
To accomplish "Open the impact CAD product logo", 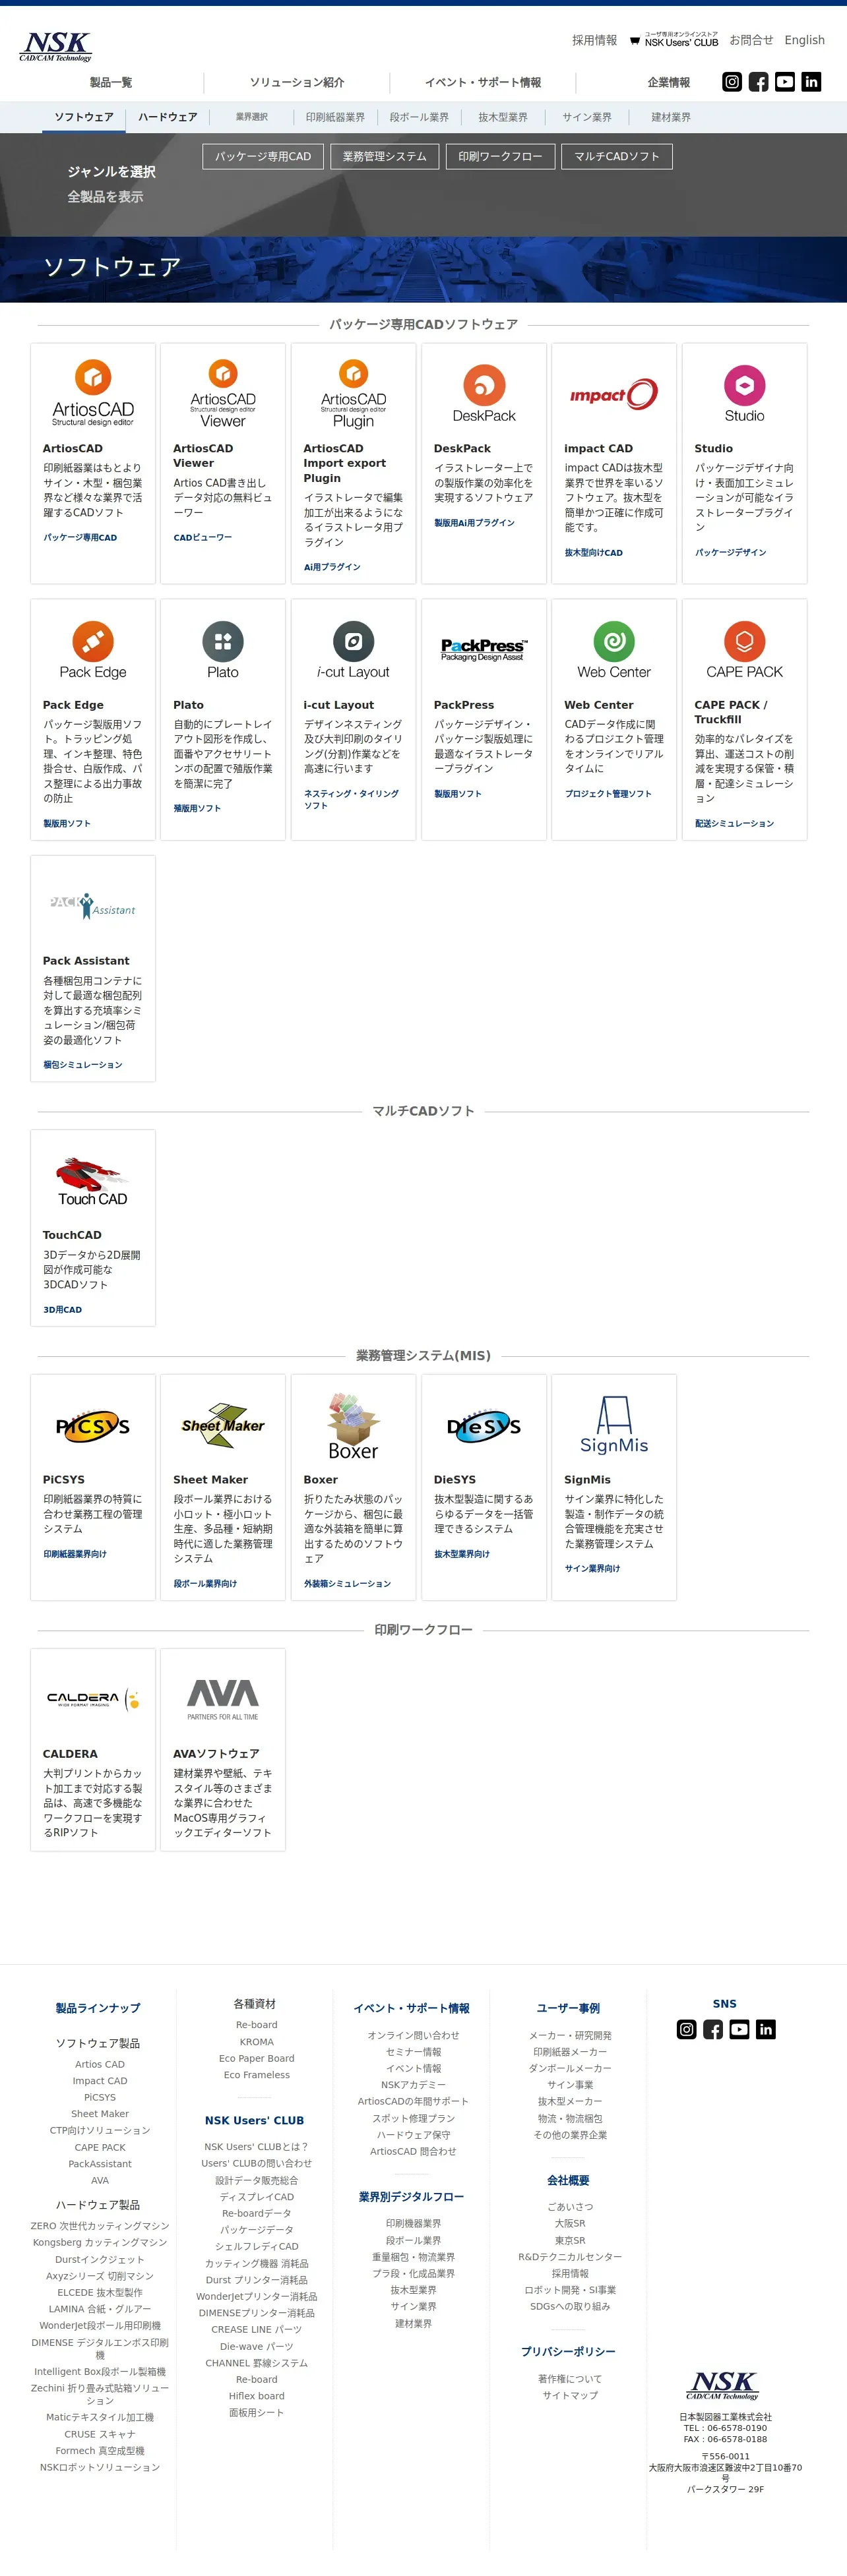I will click(x=614, y=394).
